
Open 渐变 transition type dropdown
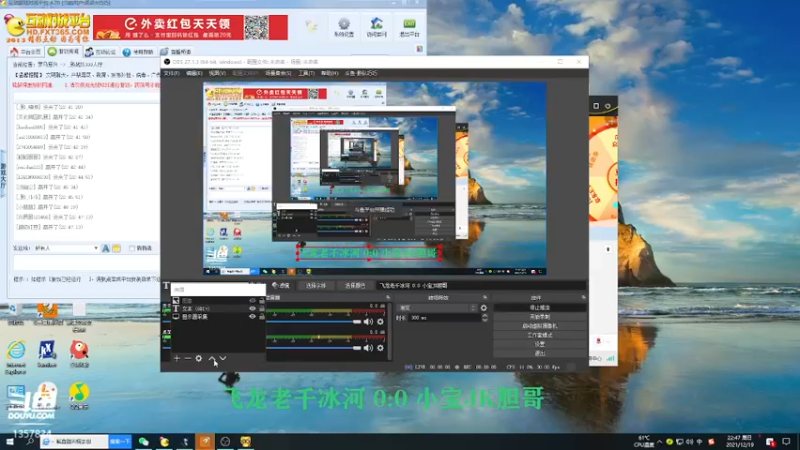click(x=437, y=308)
